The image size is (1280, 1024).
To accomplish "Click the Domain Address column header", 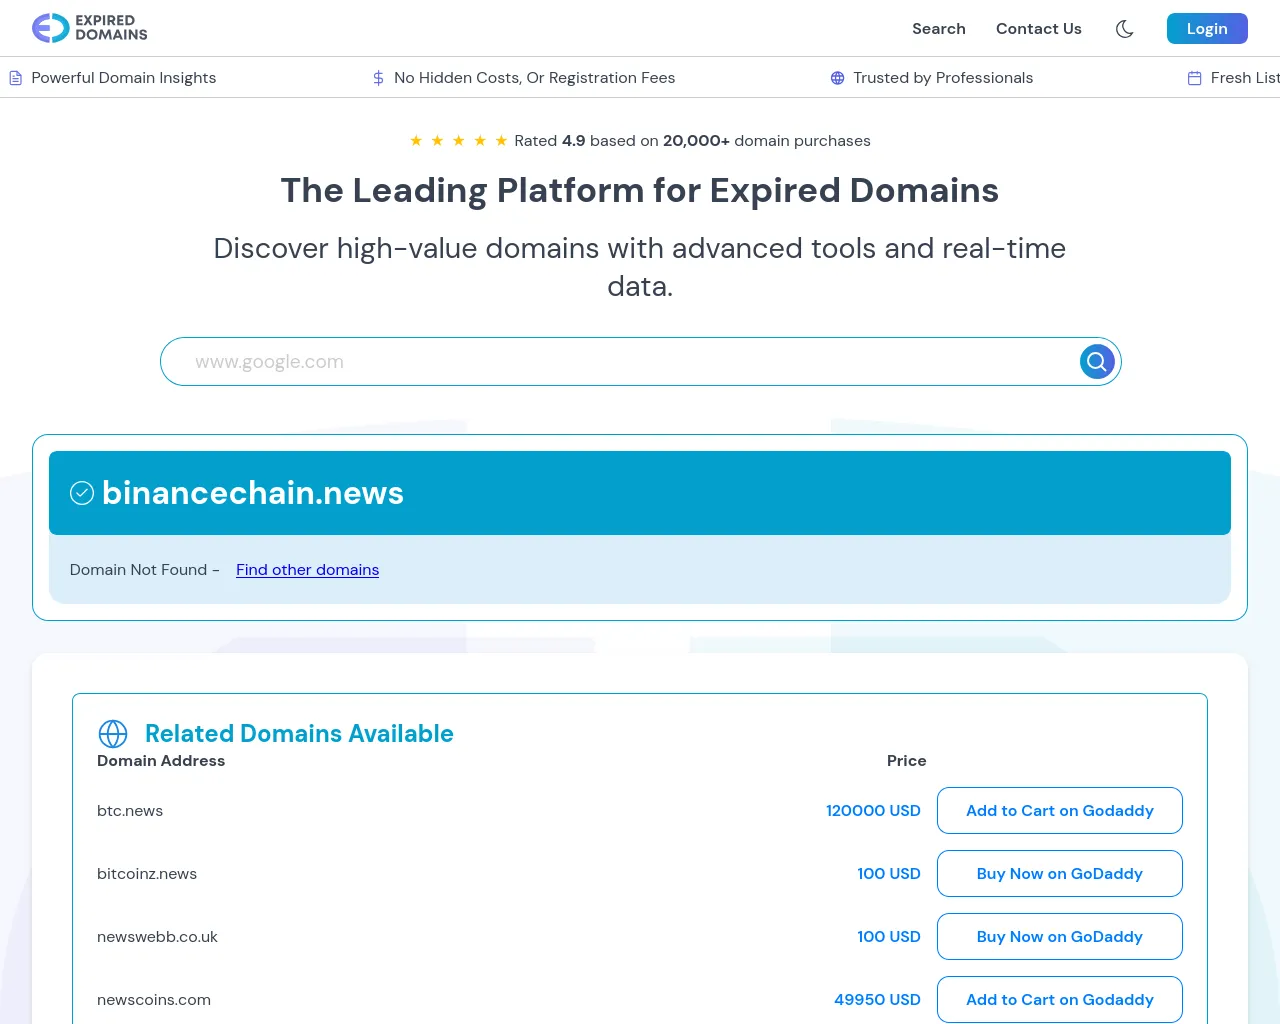I will point(161,761).
